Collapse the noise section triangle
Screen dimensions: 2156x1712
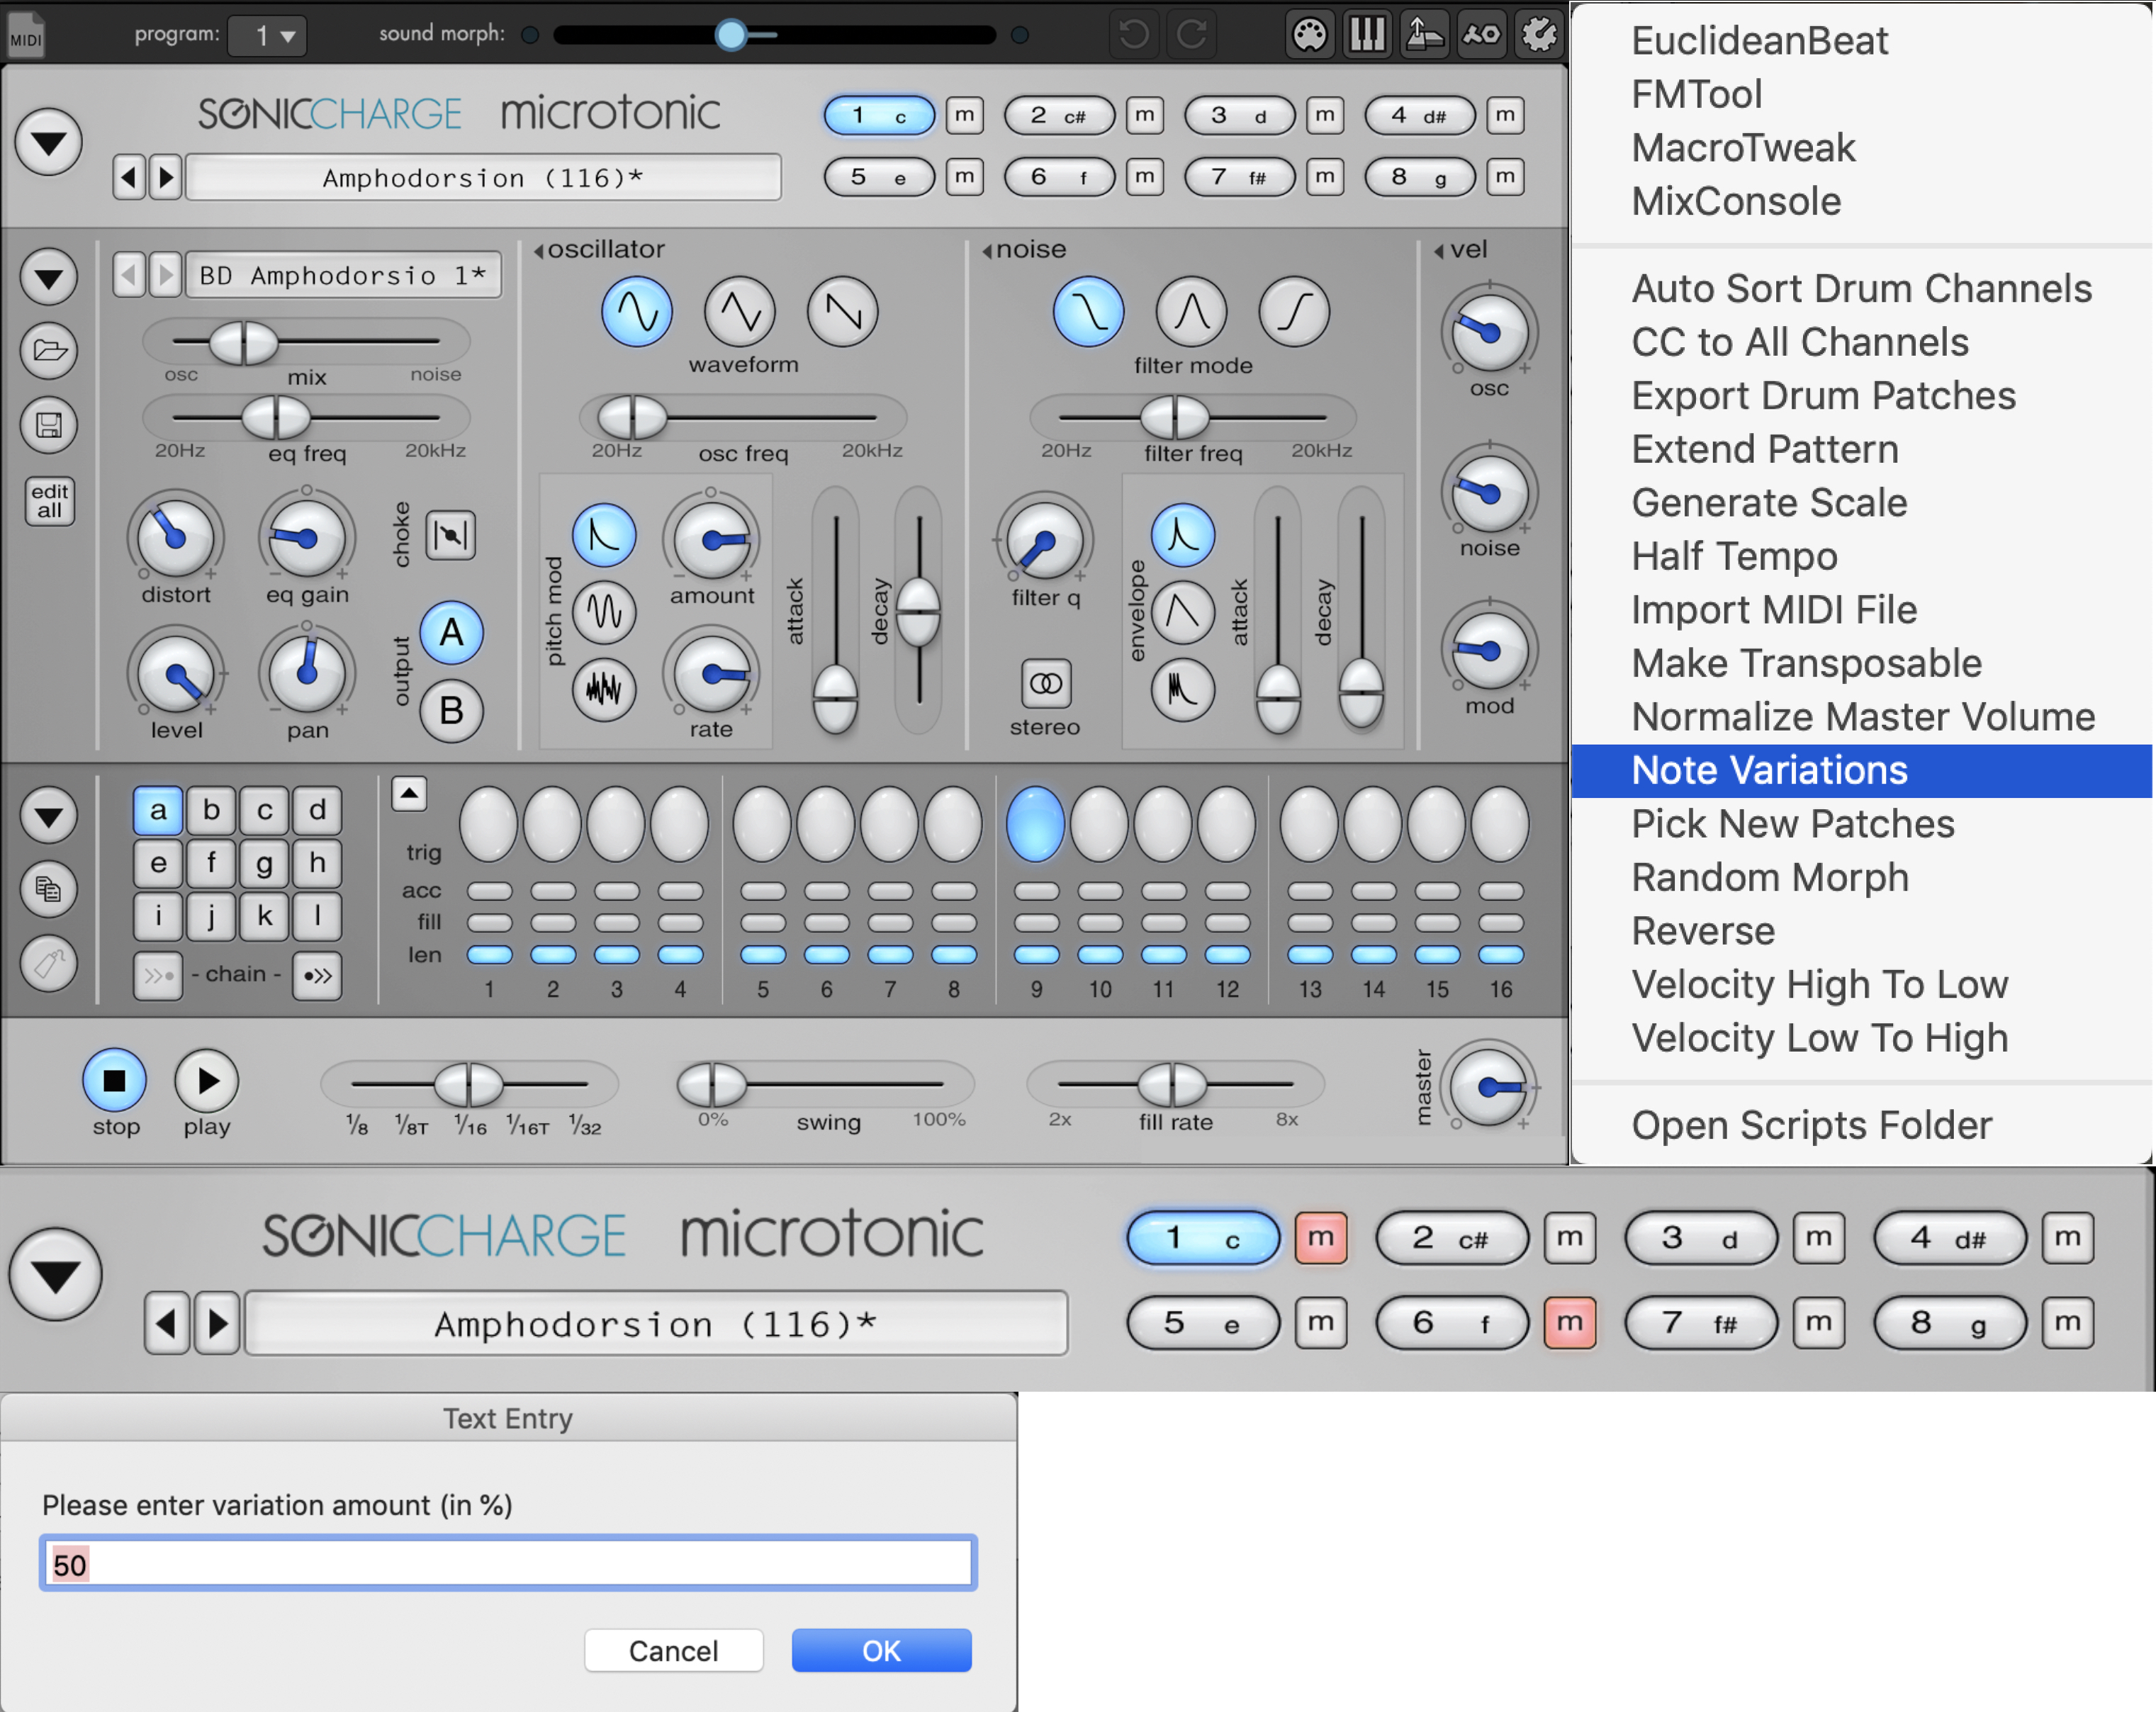pyautogui.click(x=987, y=251)
